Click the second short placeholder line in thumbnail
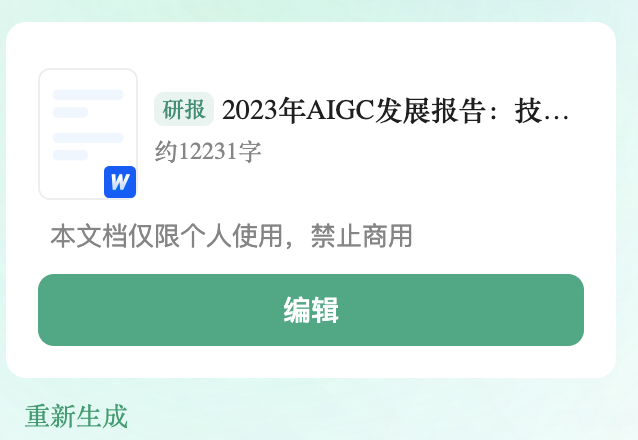 pos(70,112)
